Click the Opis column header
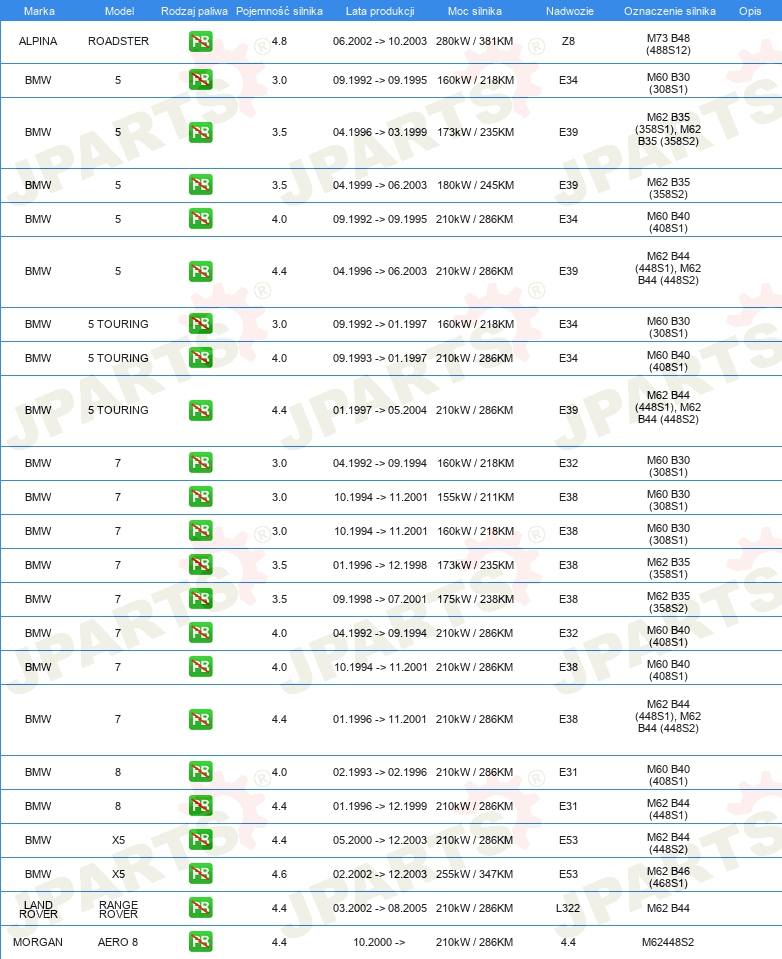The height and width of the screenshot is (959, 782). click(x=750, y=11)
